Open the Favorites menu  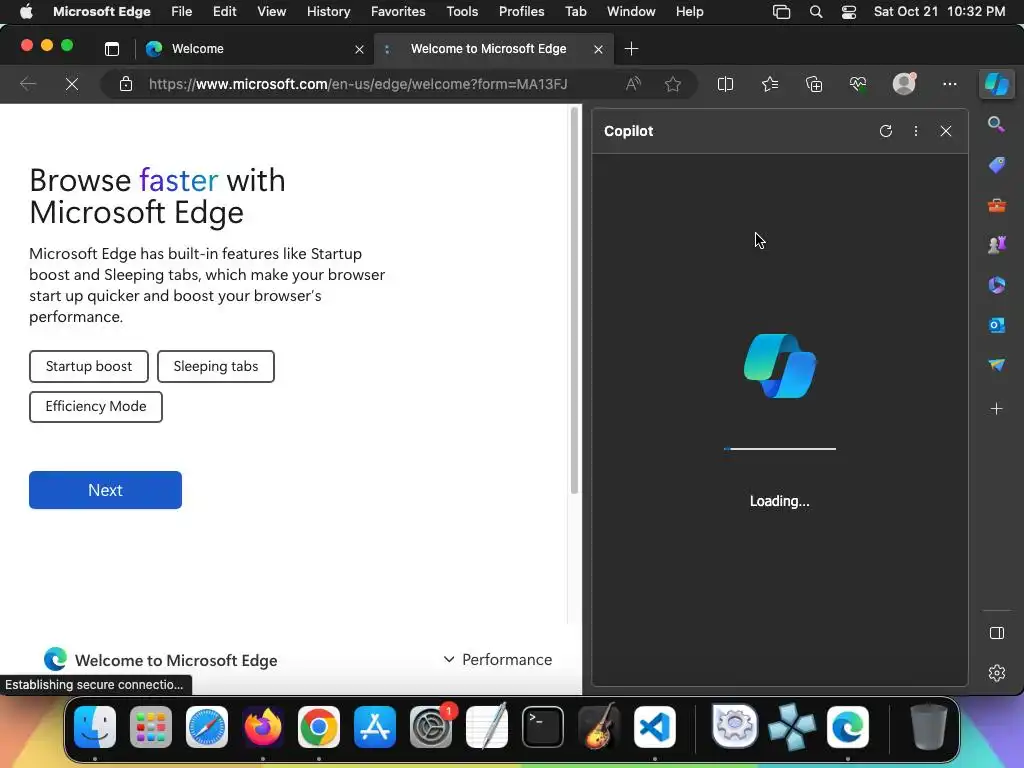click(398, 12)
